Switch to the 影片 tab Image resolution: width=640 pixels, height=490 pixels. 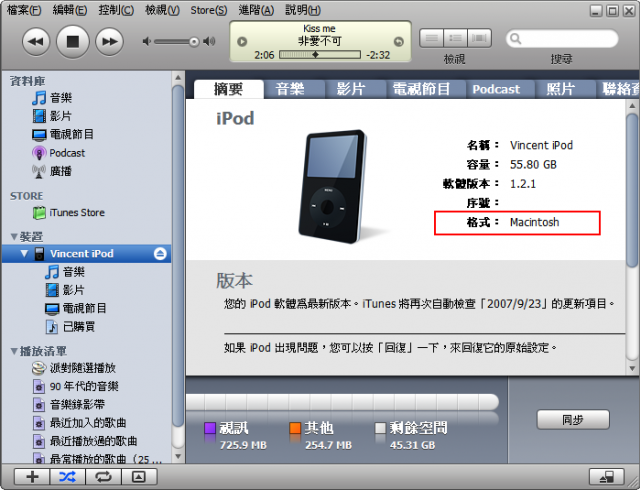click(351, 89)
